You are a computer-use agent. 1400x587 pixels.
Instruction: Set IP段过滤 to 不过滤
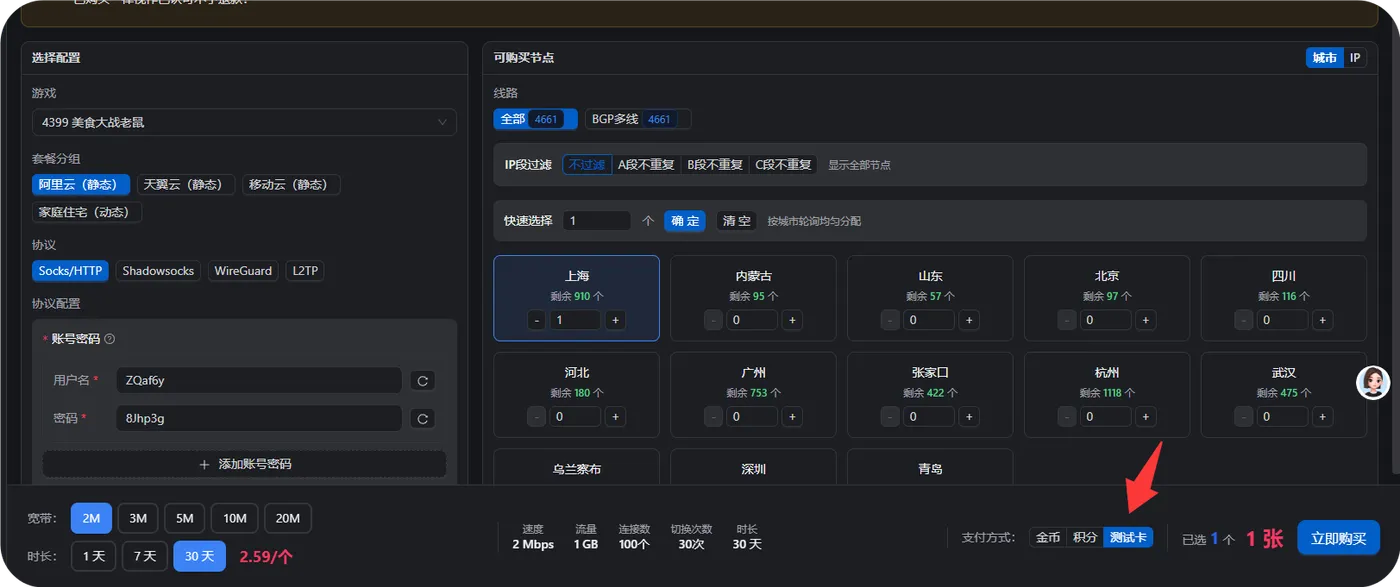(x=587, y=165)
